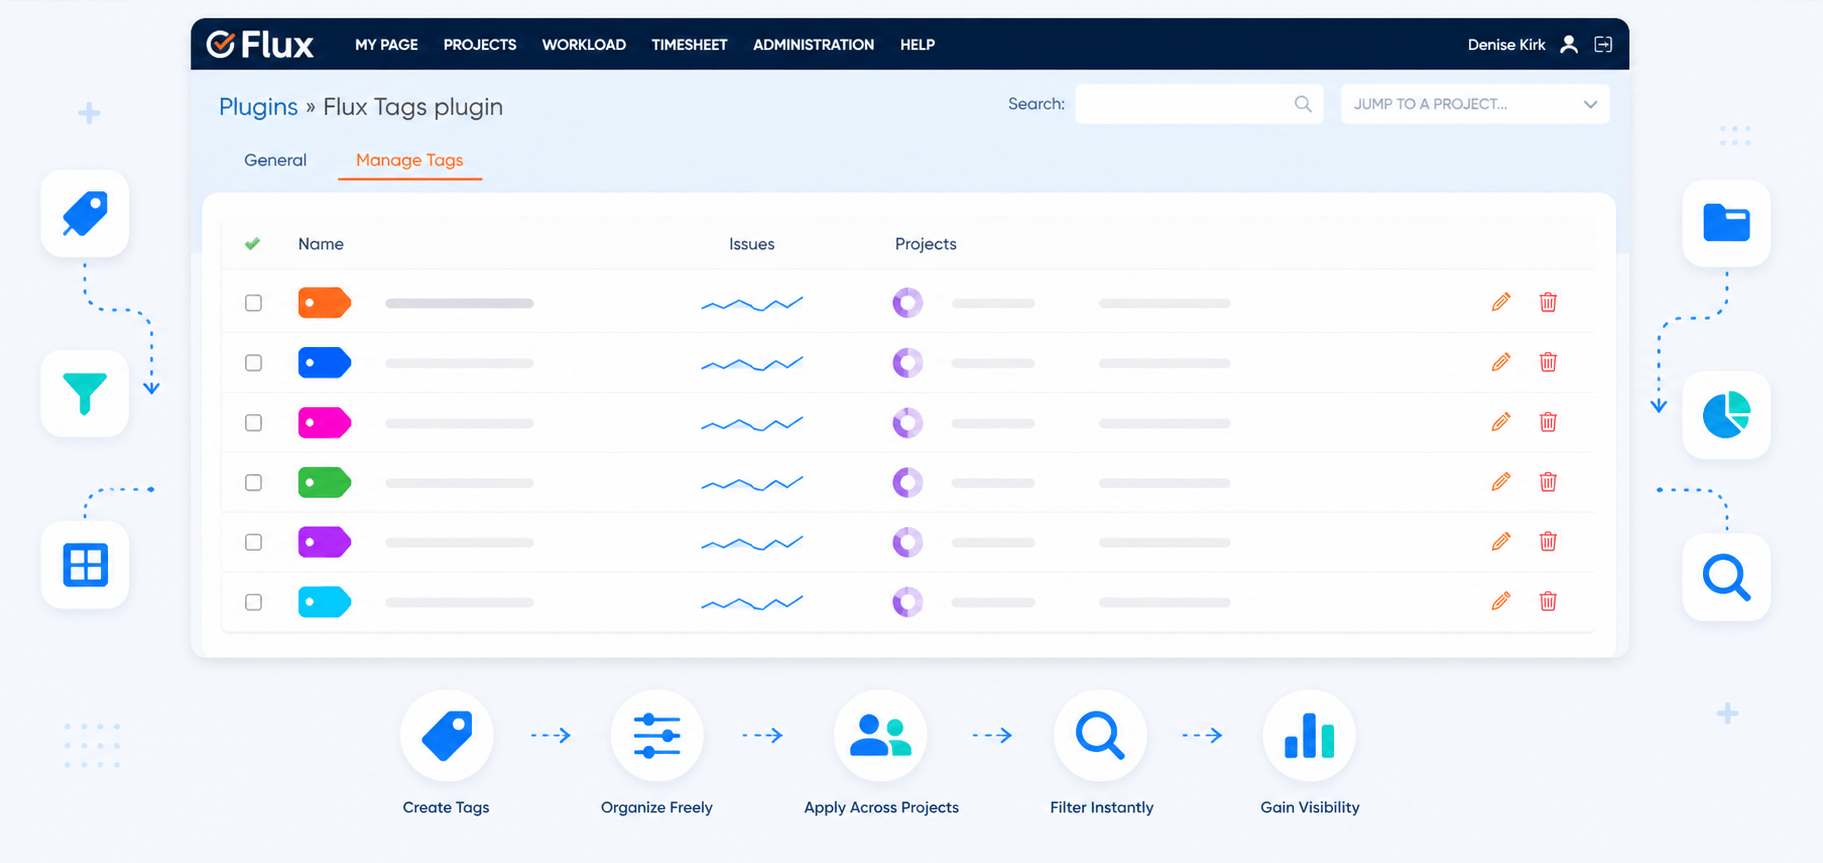Click the orange tag color label
The height and width of the screenshot is (863, 1823).
pos(324,303)
